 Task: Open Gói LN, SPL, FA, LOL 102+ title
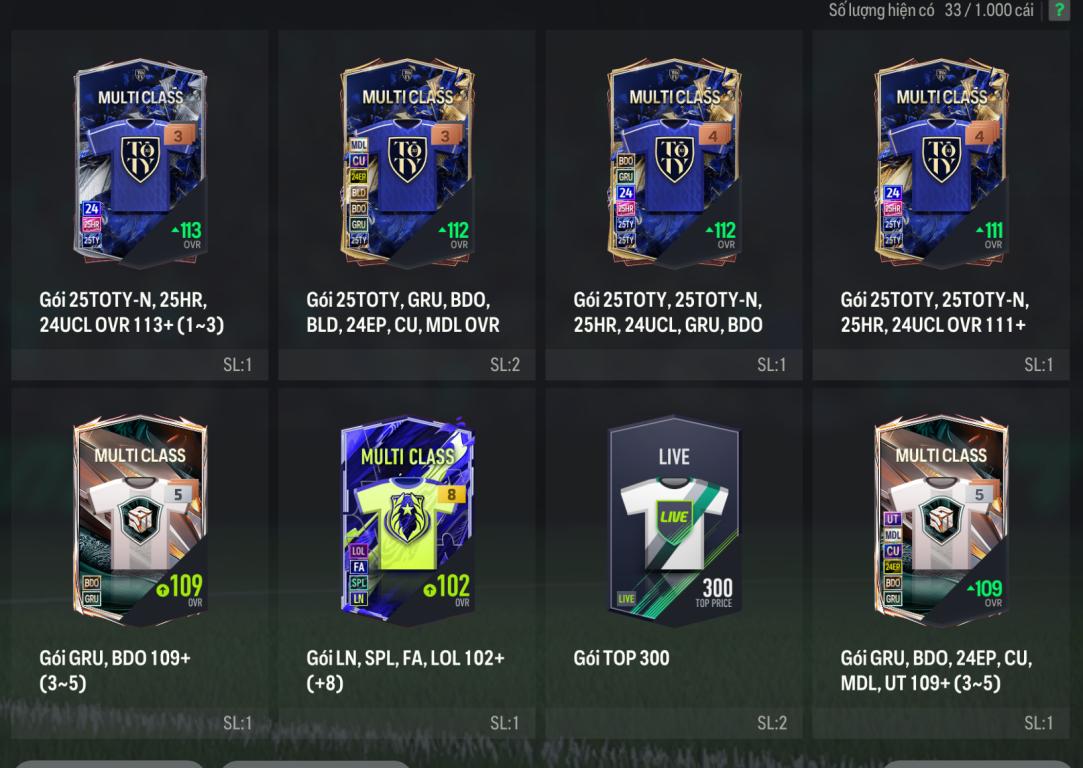[x=405, y=670]
